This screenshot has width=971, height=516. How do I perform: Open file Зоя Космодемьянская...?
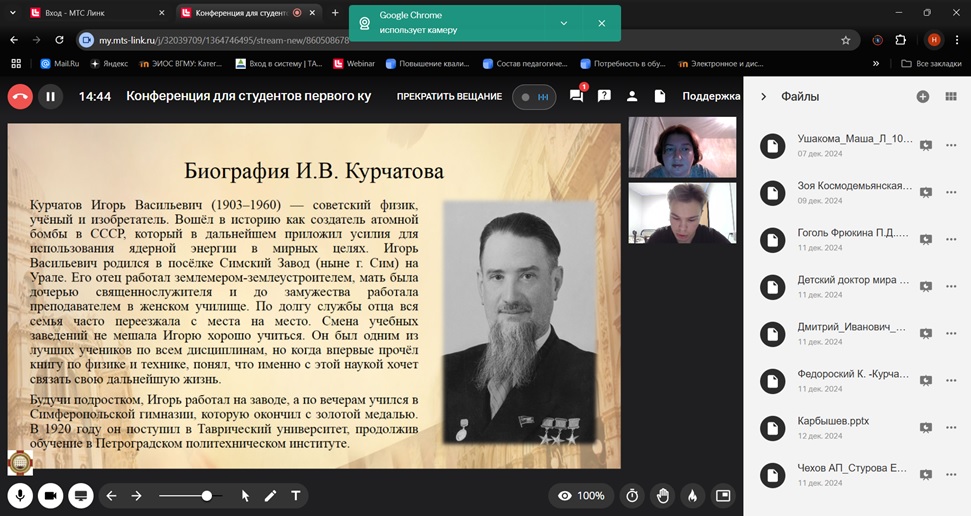(855, 186)
